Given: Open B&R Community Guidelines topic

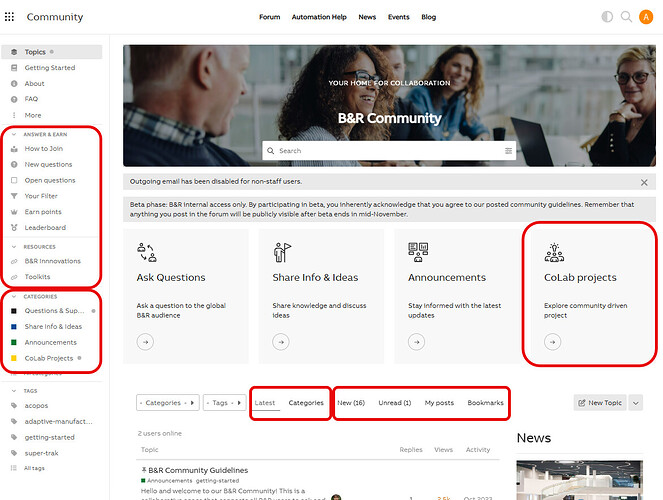Looking at the screenshot, I should pos(198,470).
